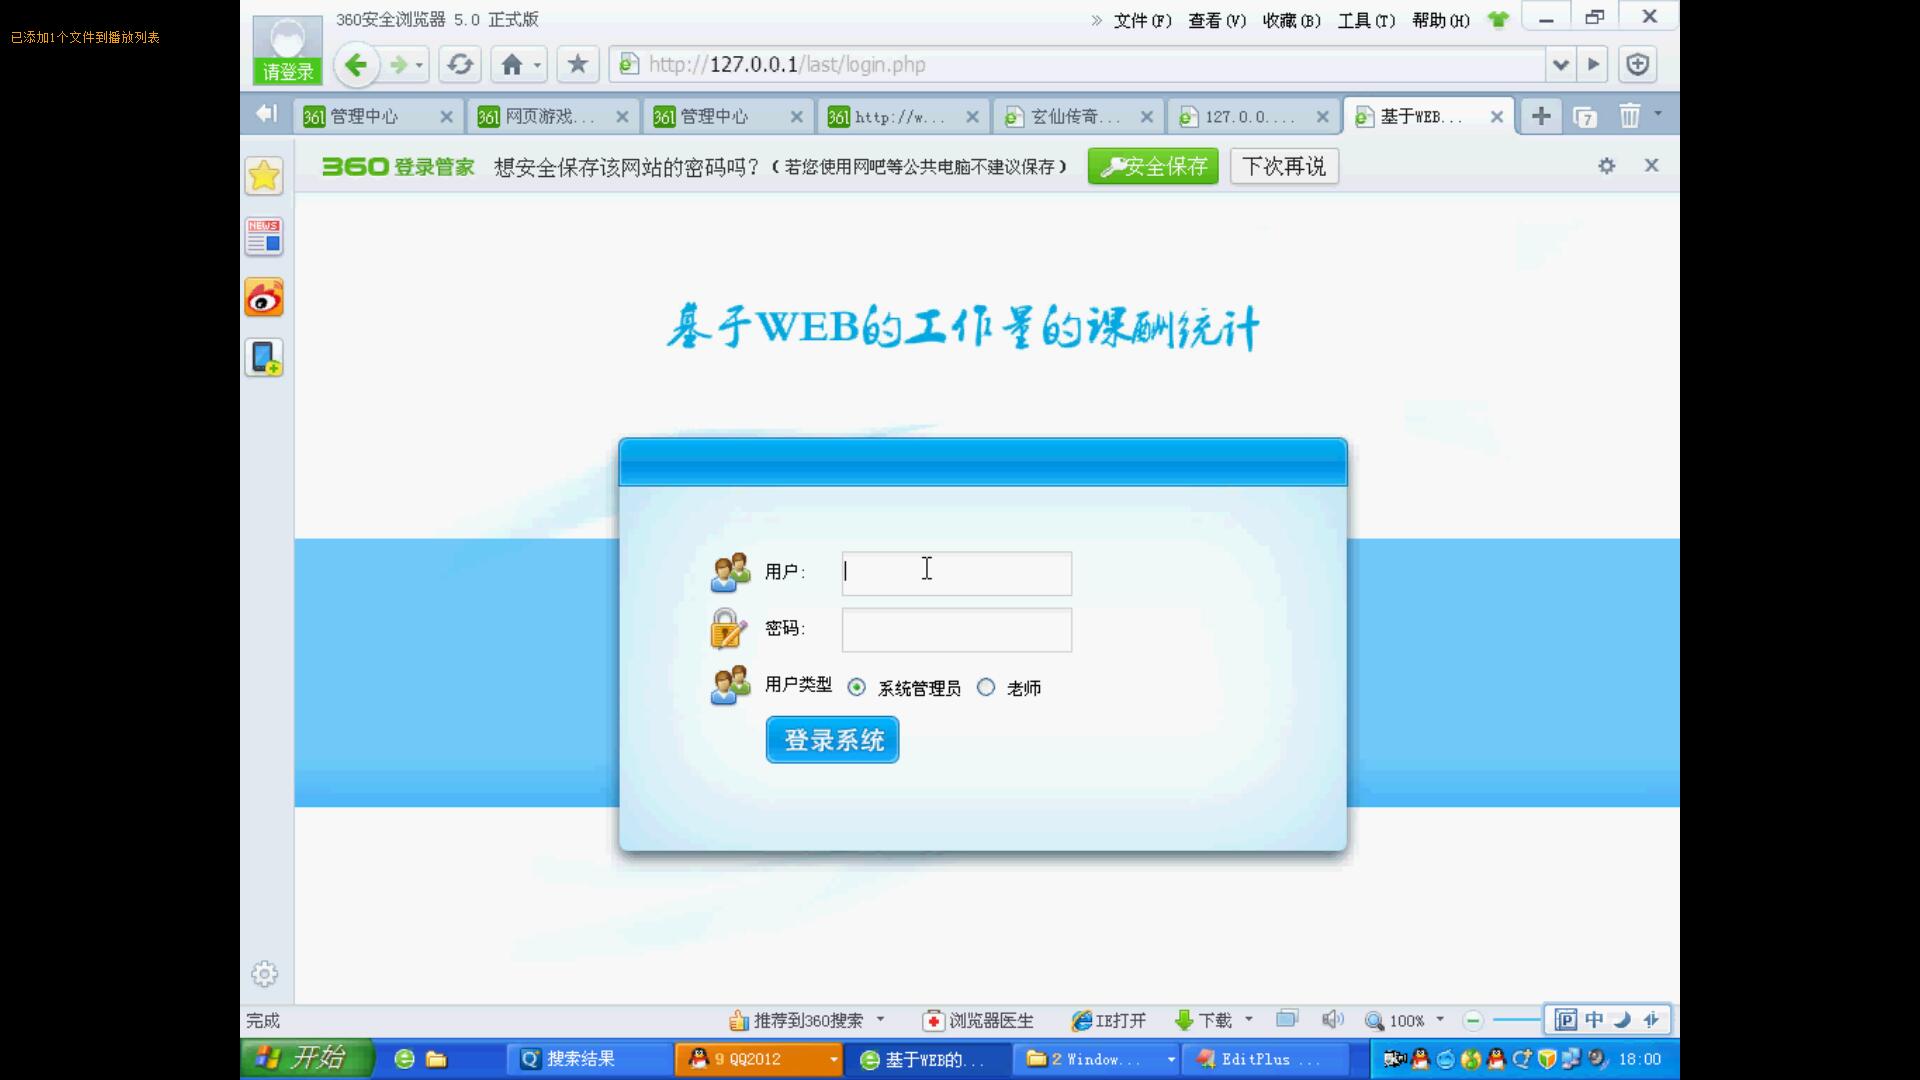Close the 基于WEB... tab
Screen dimensions: 1920x1080
click(x=1497, y=117)
